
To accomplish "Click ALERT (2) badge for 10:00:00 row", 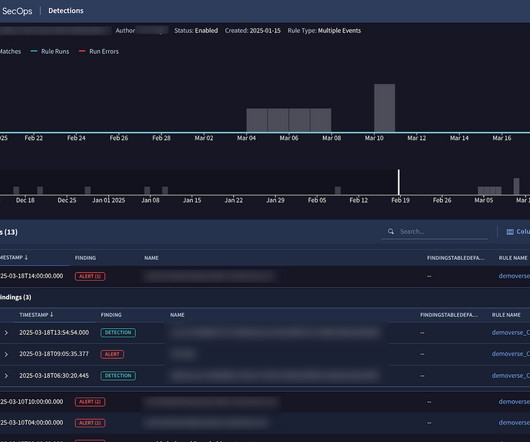I will pos(90,402).
